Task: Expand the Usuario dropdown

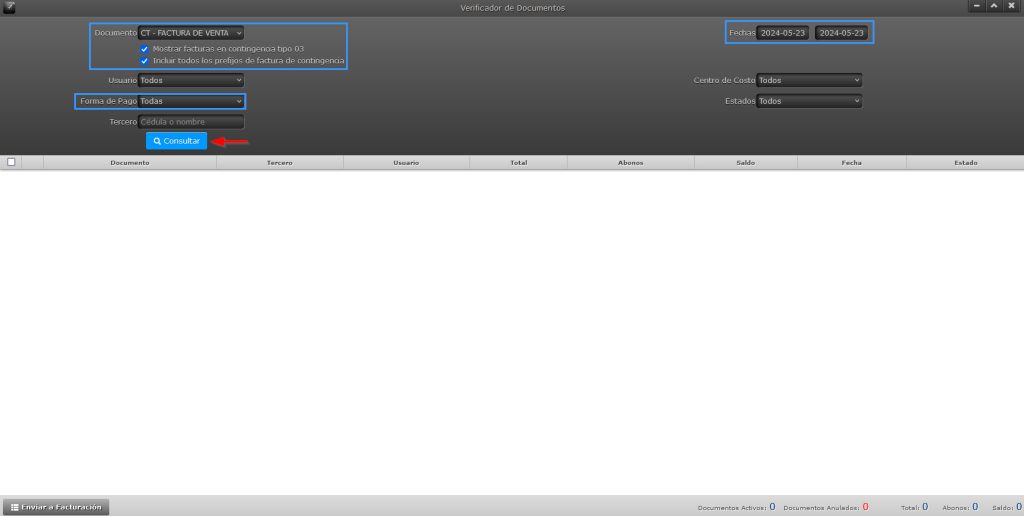Action: (x=191, y=80)
